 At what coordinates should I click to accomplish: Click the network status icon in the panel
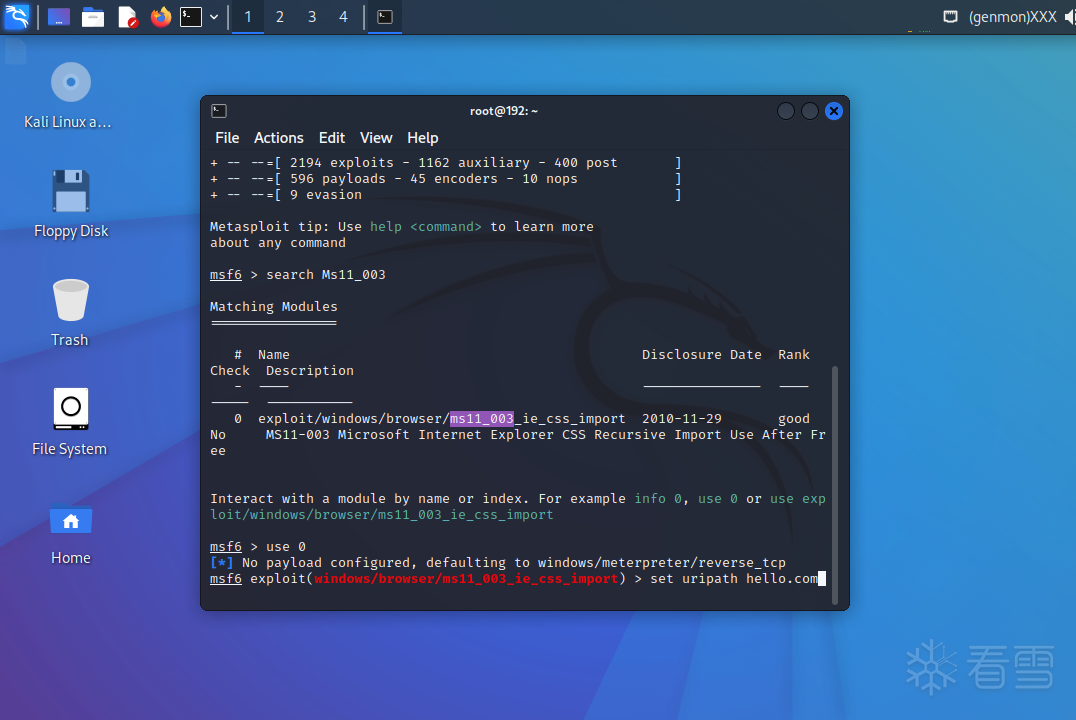click(x=950, y=16)
